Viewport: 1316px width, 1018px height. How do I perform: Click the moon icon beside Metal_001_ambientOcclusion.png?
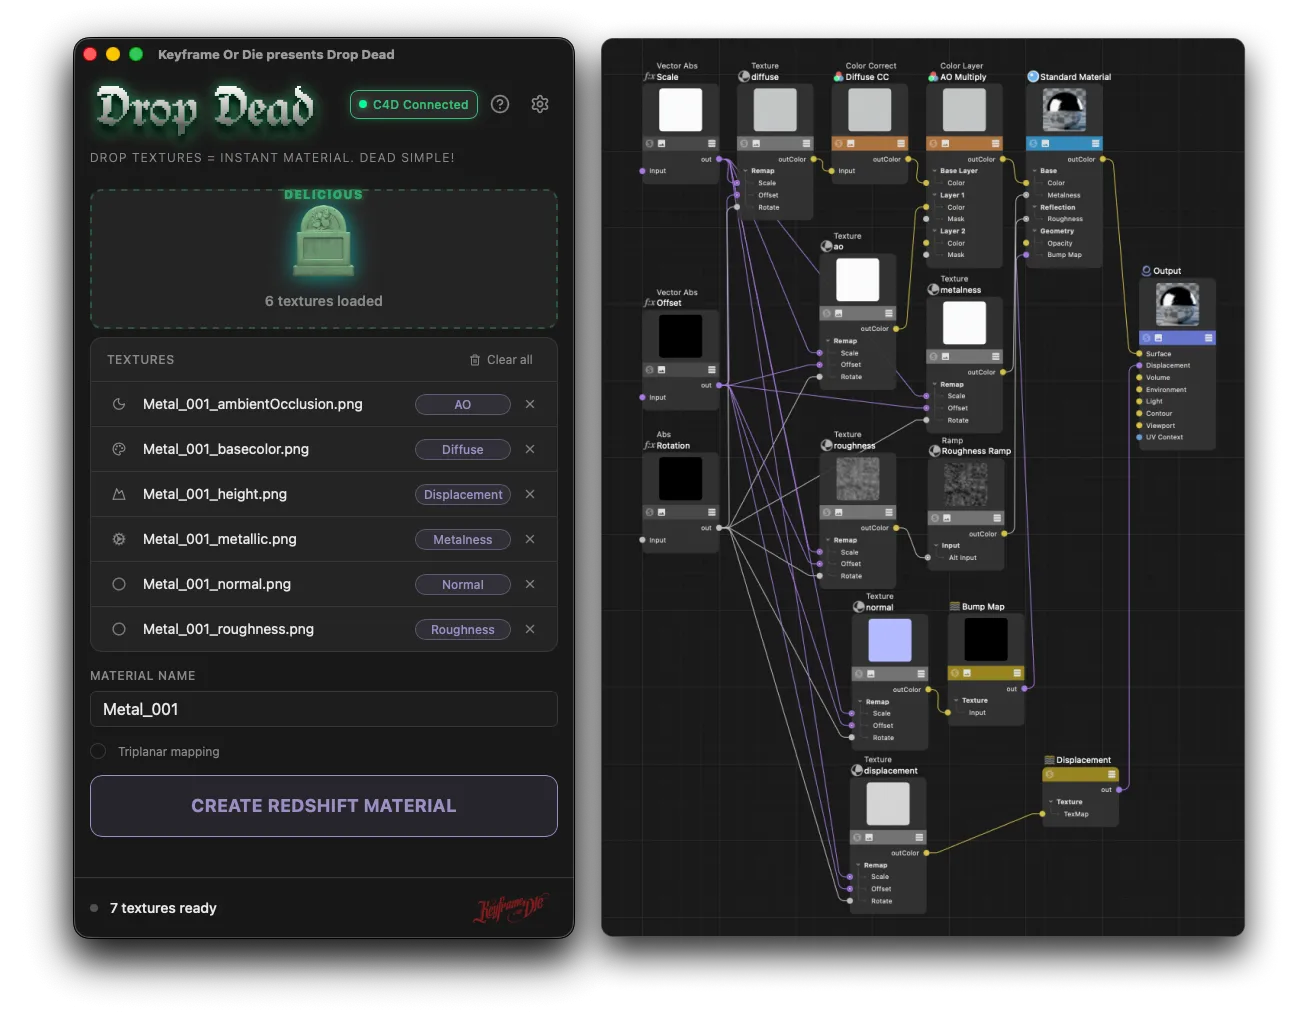click(118, 404)
